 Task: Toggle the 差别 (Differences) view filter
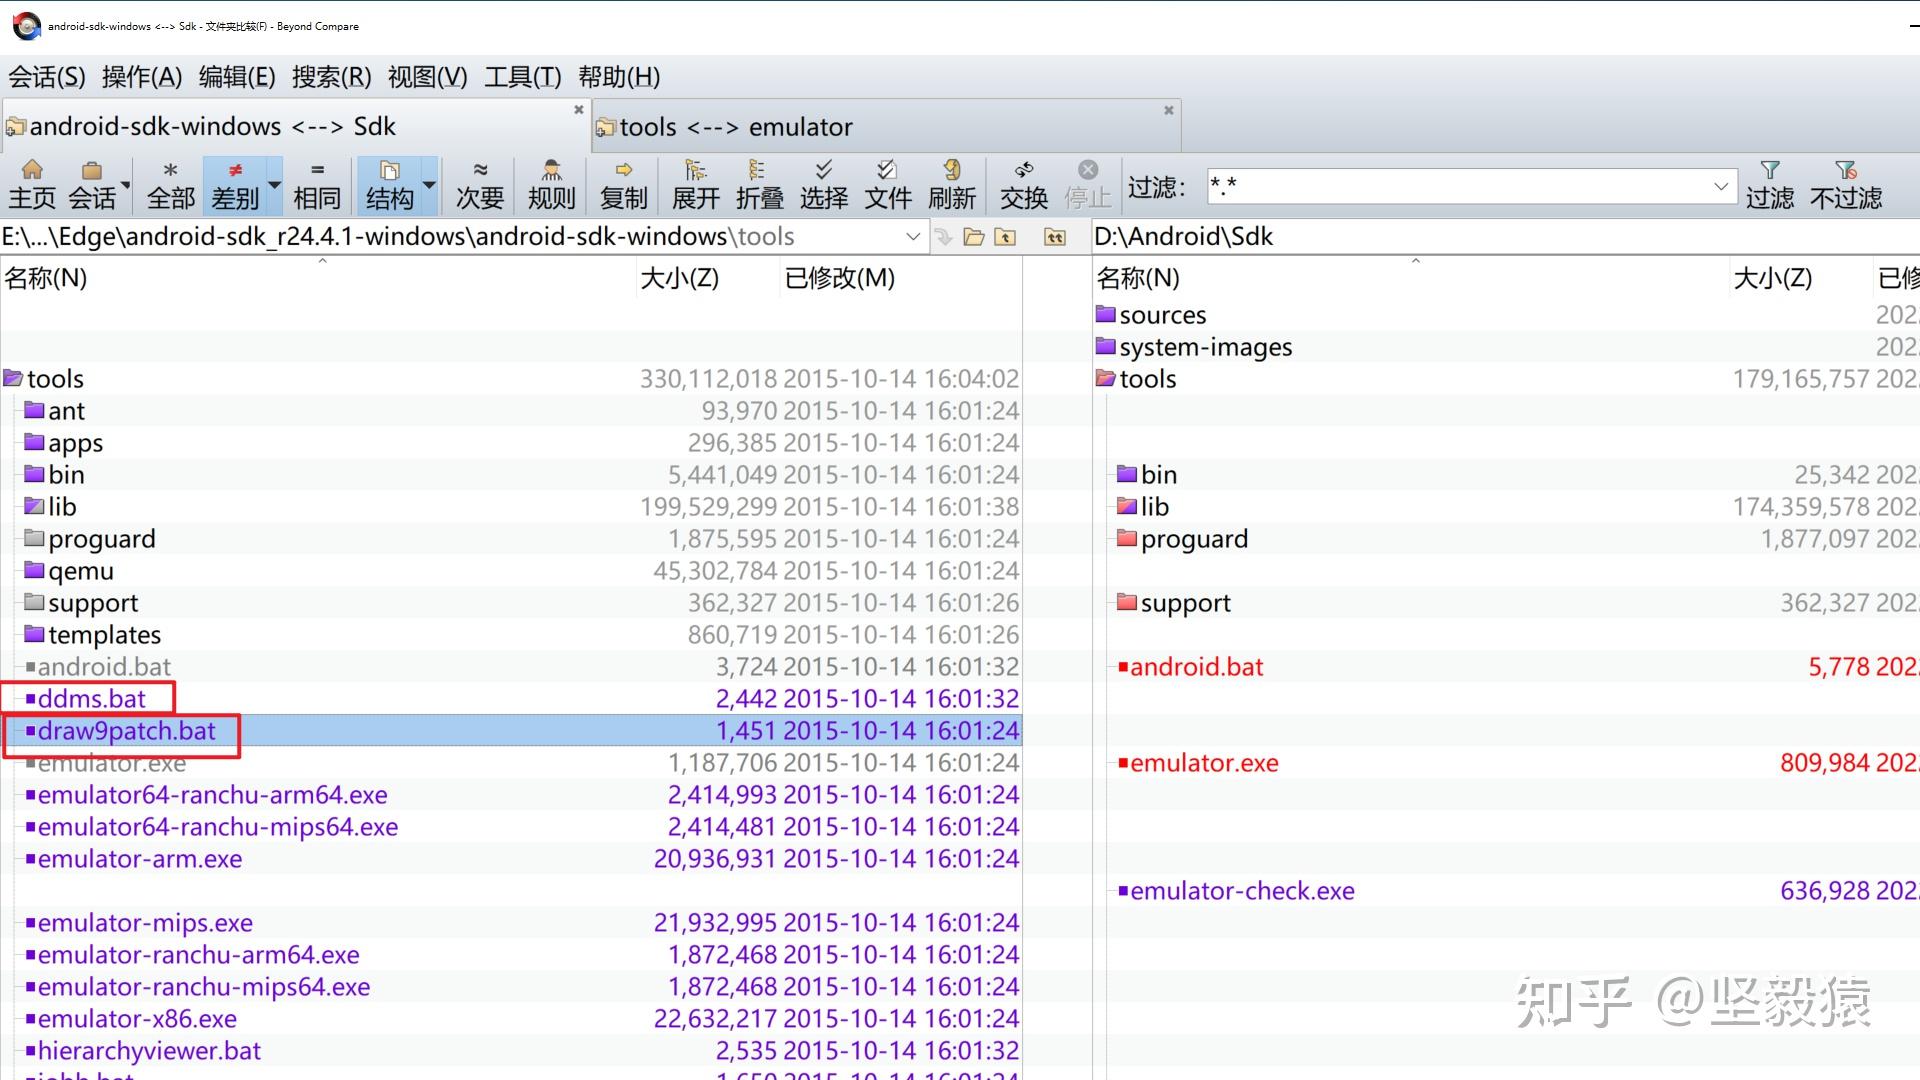pos(235,185)
